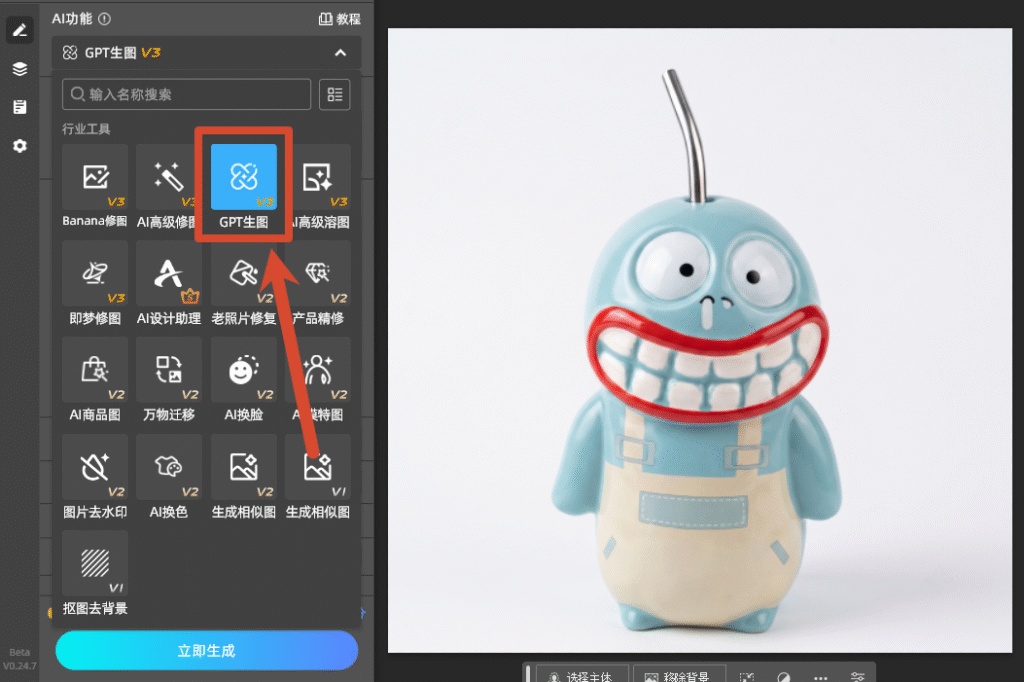This screenshot has height=682, width=1024.
Task: Open the 产品精修 tool
Action: [x=318, y=284]
